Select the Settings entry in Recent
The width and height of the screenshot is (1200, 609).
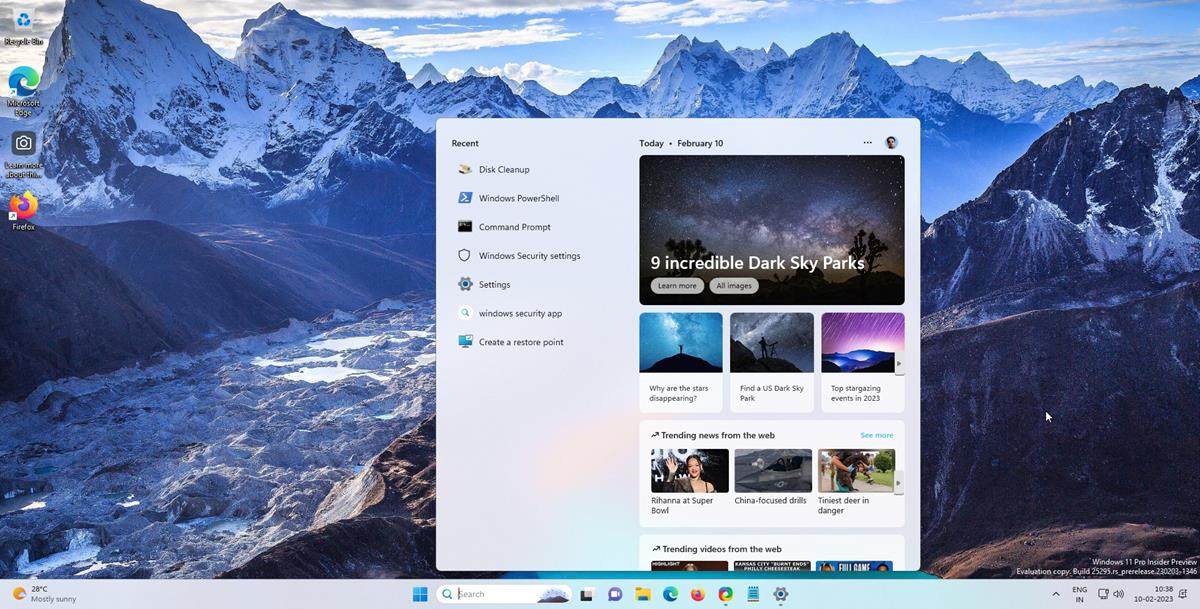(x=493, y=284)
